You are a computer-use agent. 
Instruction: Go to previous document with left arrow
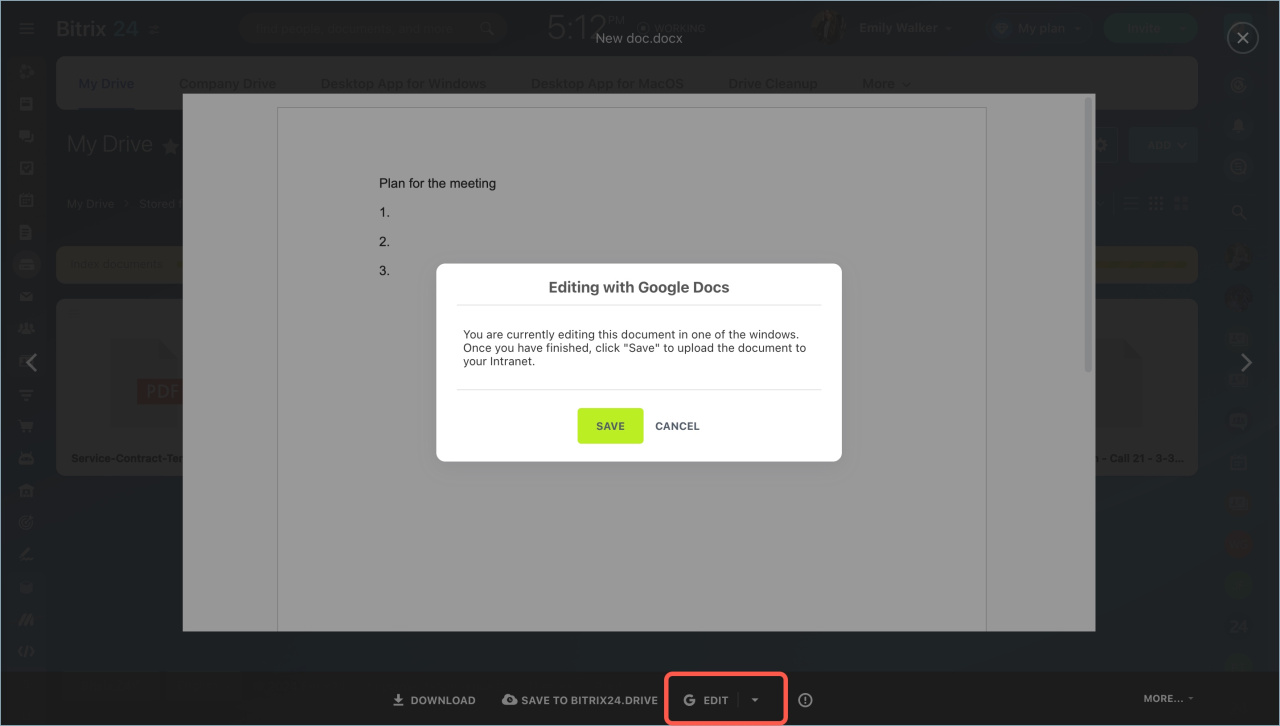click(x=31, y=362)
